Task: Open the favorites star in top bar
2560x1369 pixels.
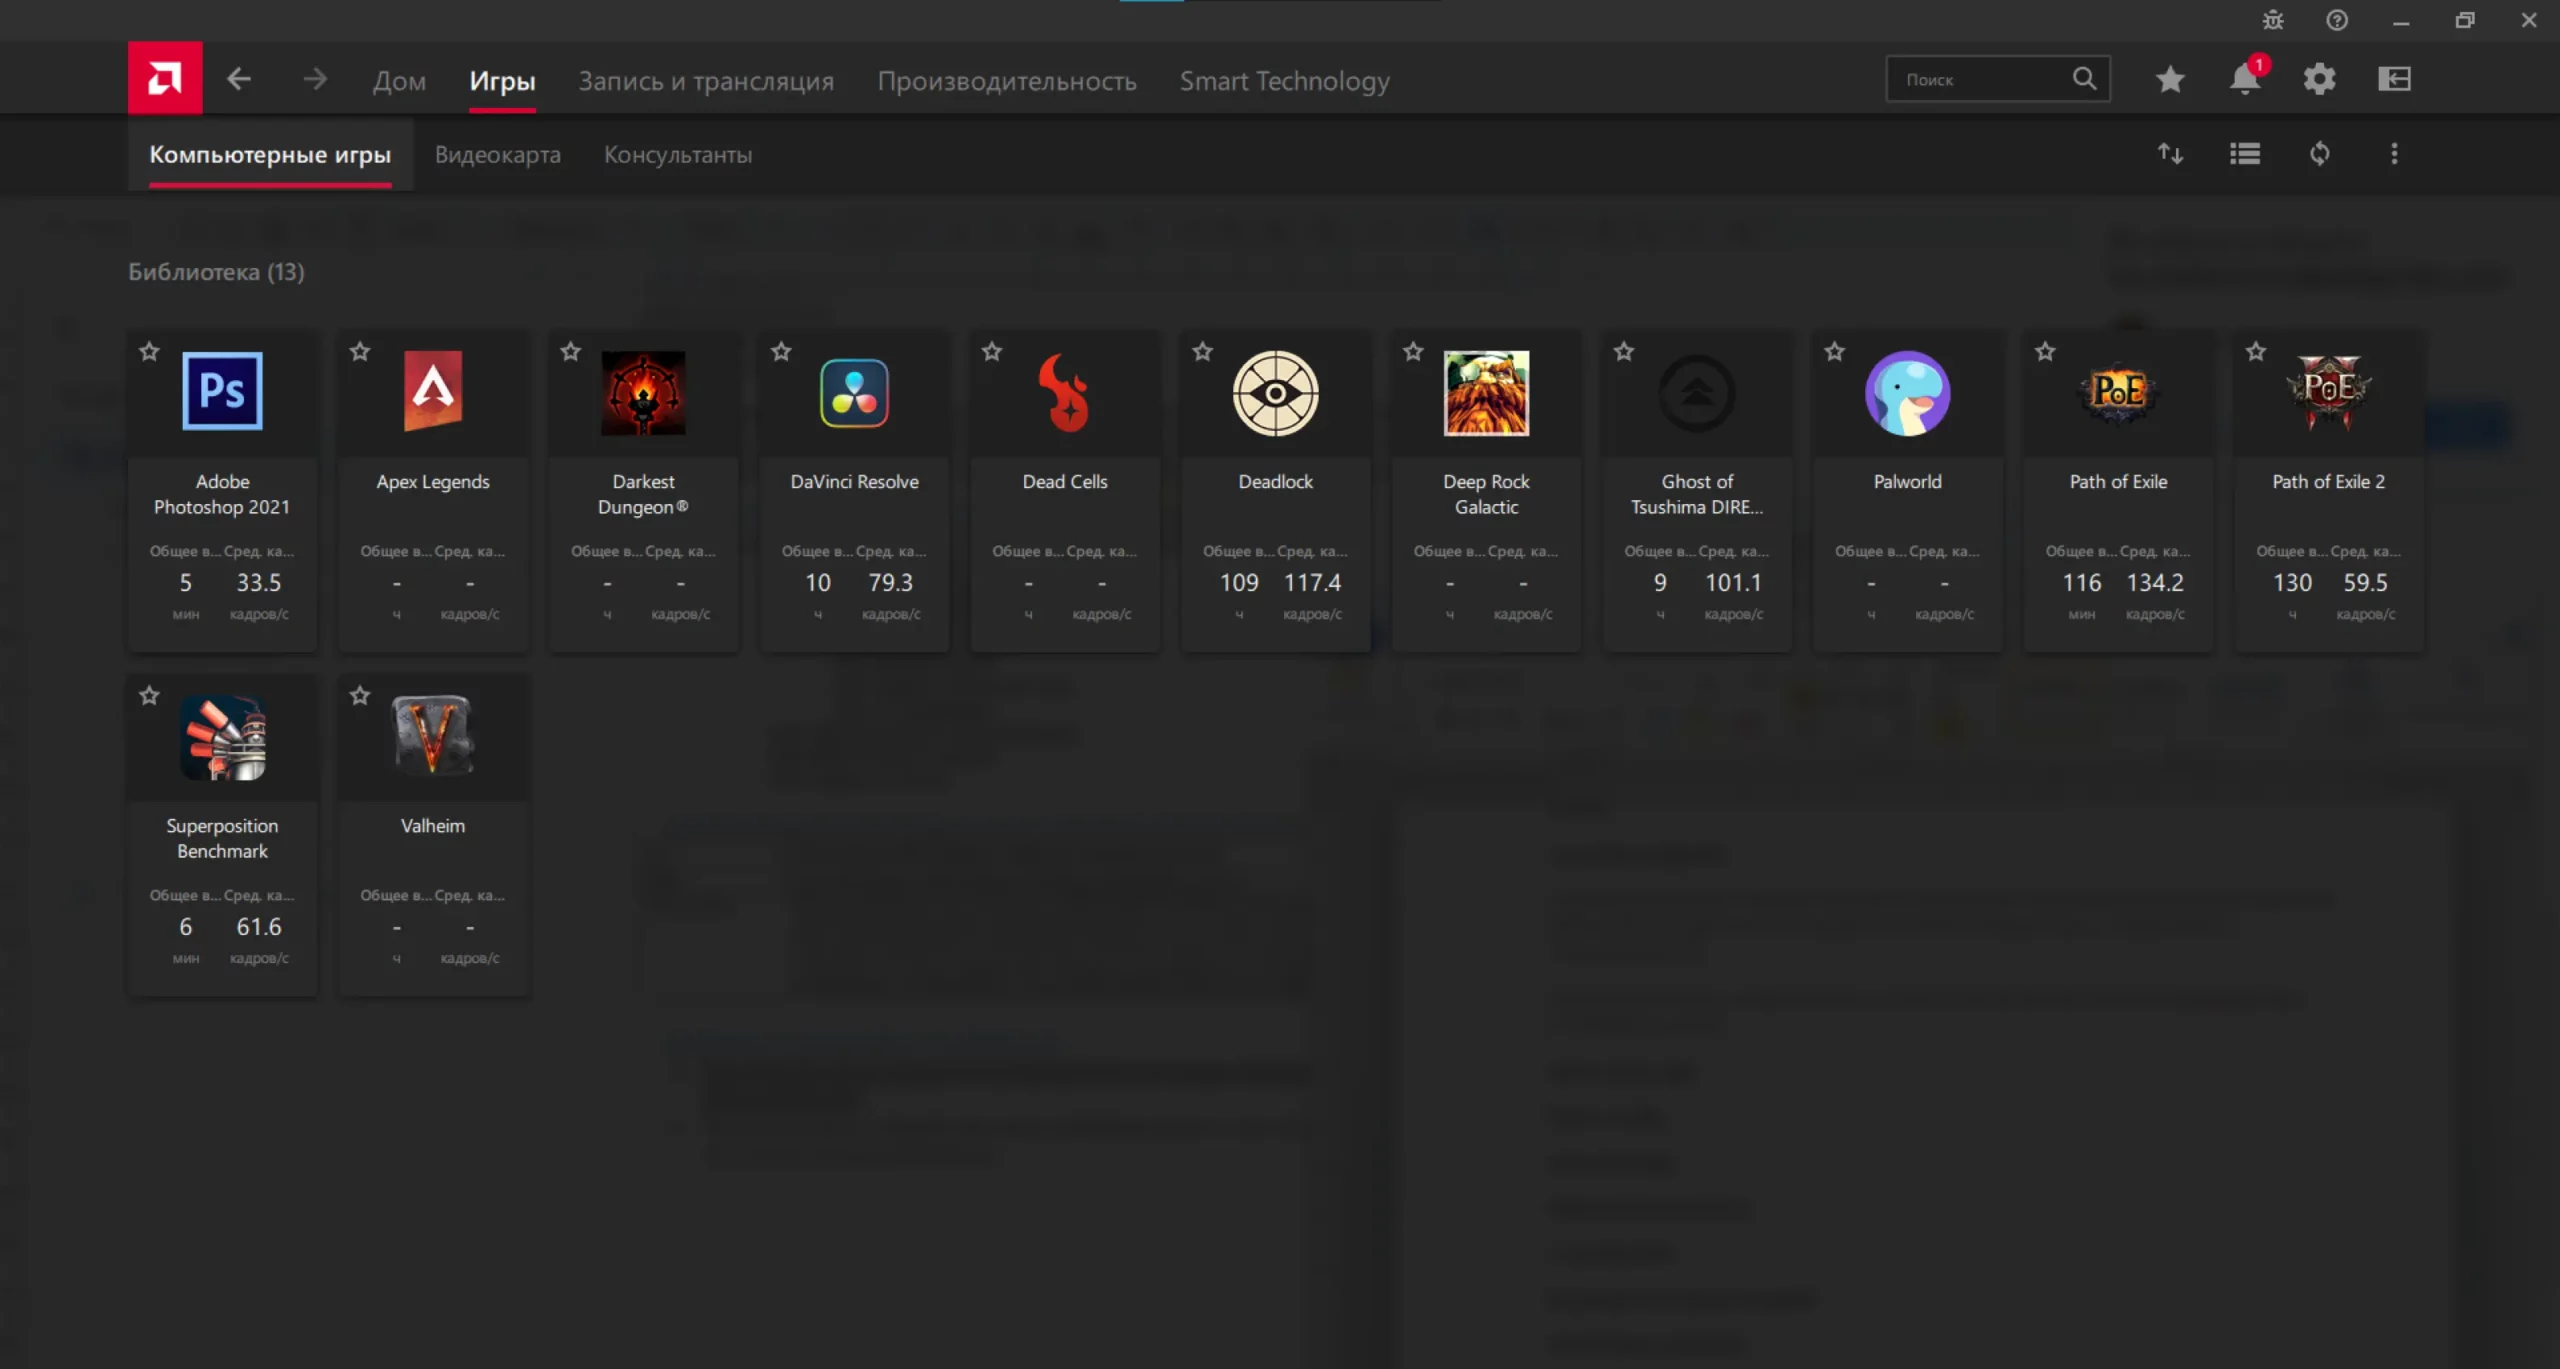Action: (x=2169, y=79)
